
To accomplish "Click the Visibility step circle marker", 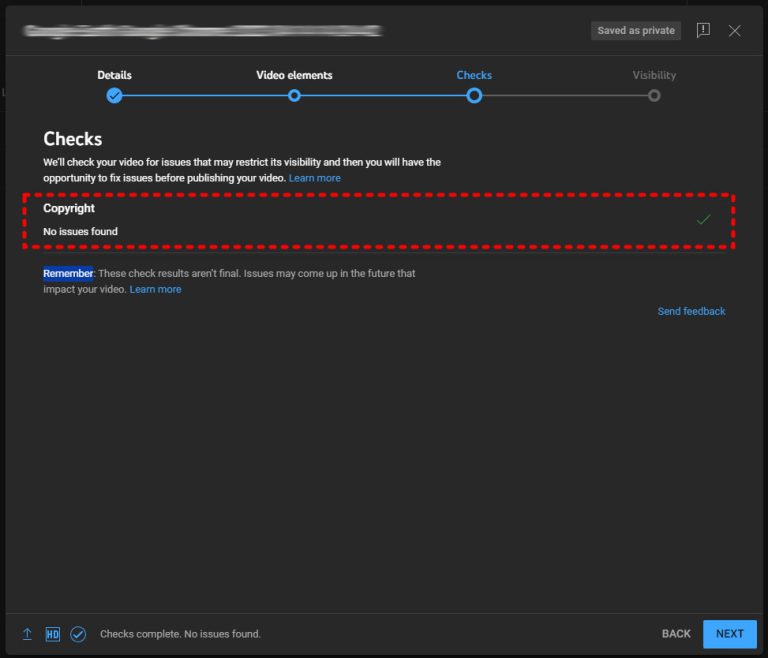I will pos(654,96).
